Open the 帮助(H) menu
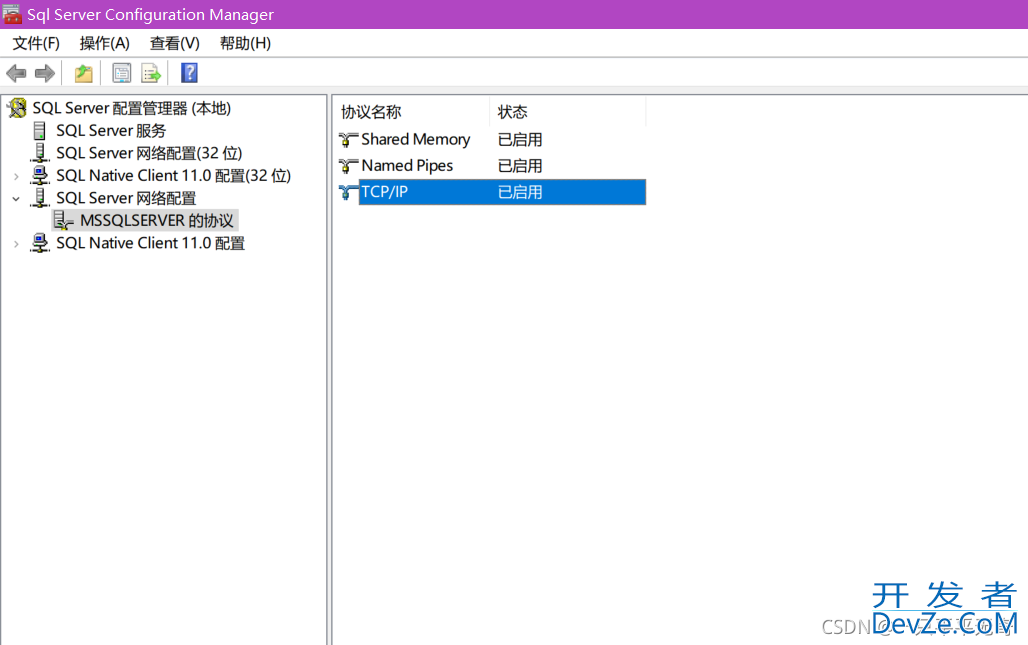 [x=245, y=43]
